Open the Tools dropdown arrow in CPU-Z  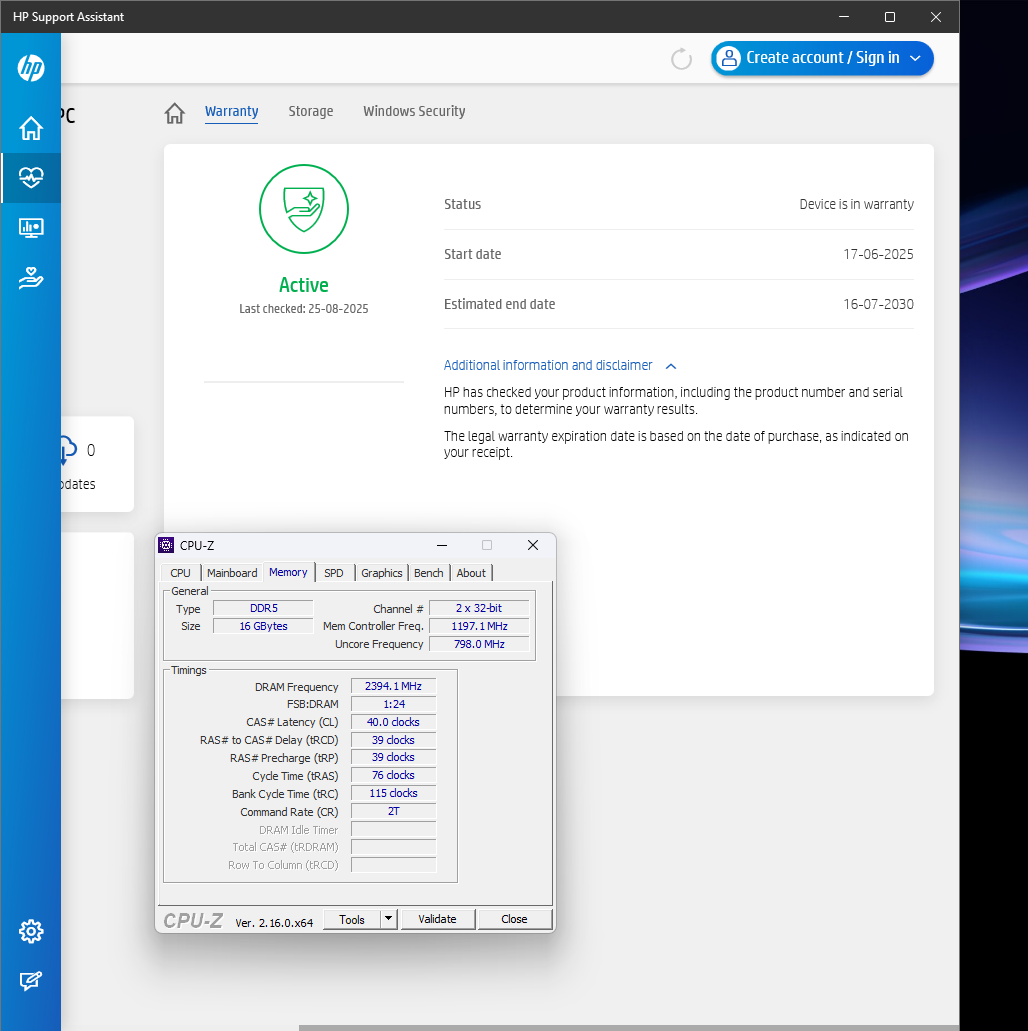[389, 919]
